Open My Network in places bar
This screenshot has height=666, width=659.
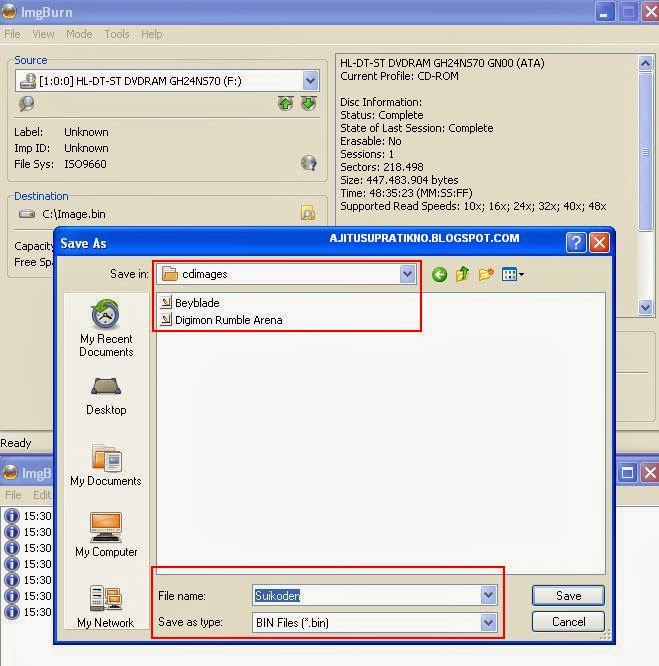click(106, 607)
